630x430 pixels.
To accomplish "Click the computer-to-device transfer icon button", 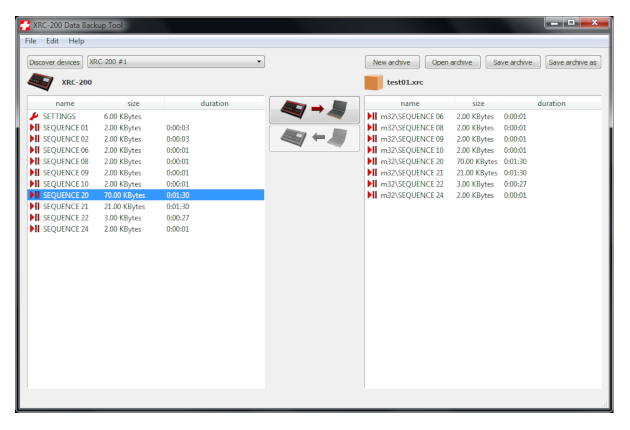I will point(314,138).
